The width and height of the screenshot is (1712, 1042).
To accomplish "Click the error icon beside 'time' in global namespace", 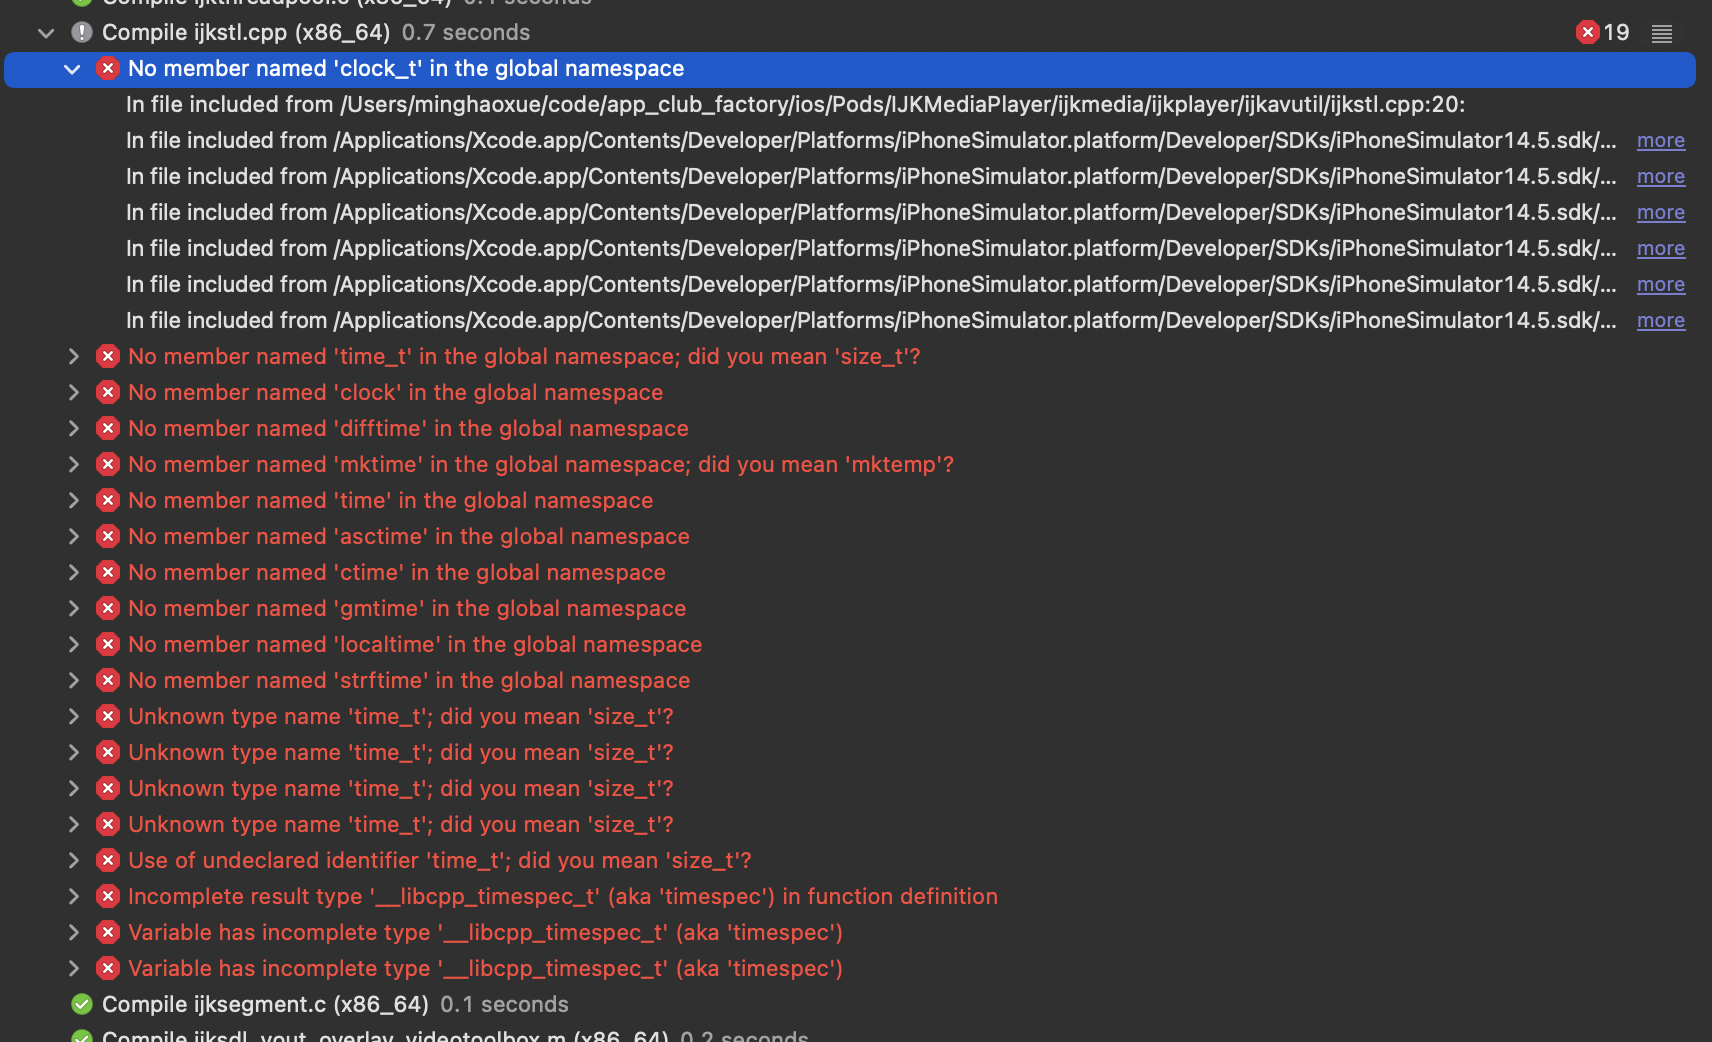I will tap(108, 501).
